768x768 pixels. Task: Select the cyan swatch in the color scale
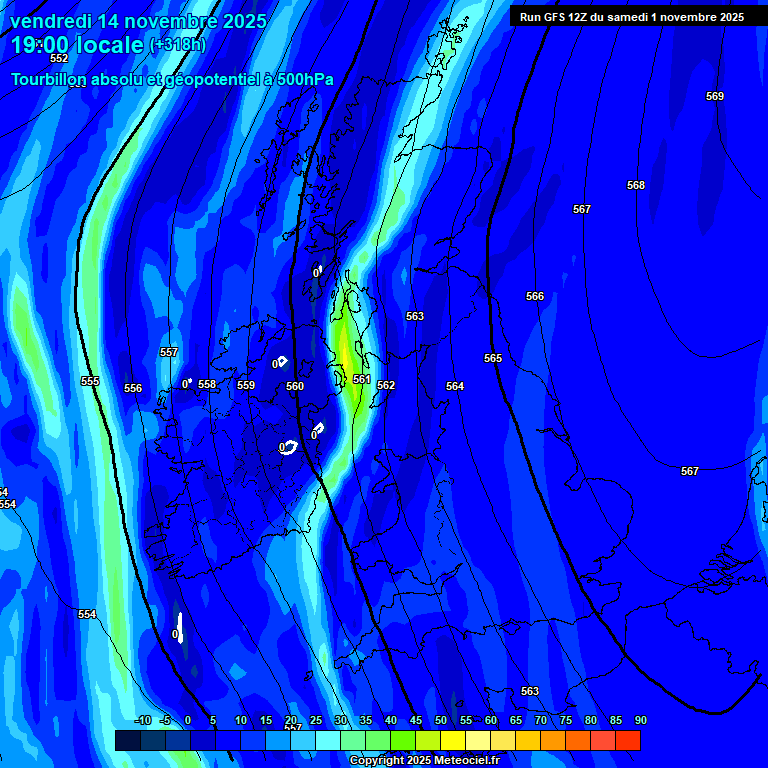(327, 741)
